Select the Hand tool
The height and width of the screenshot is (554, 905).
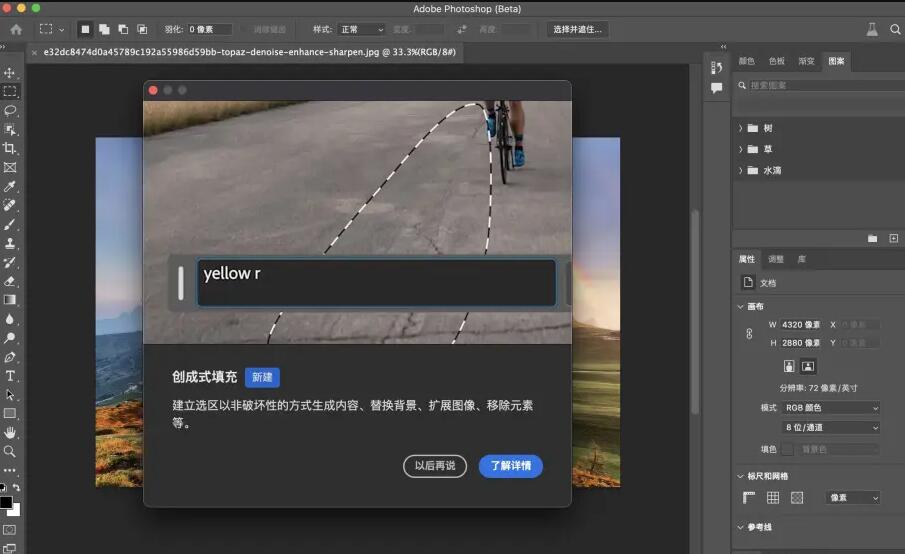tap(10, 433)
